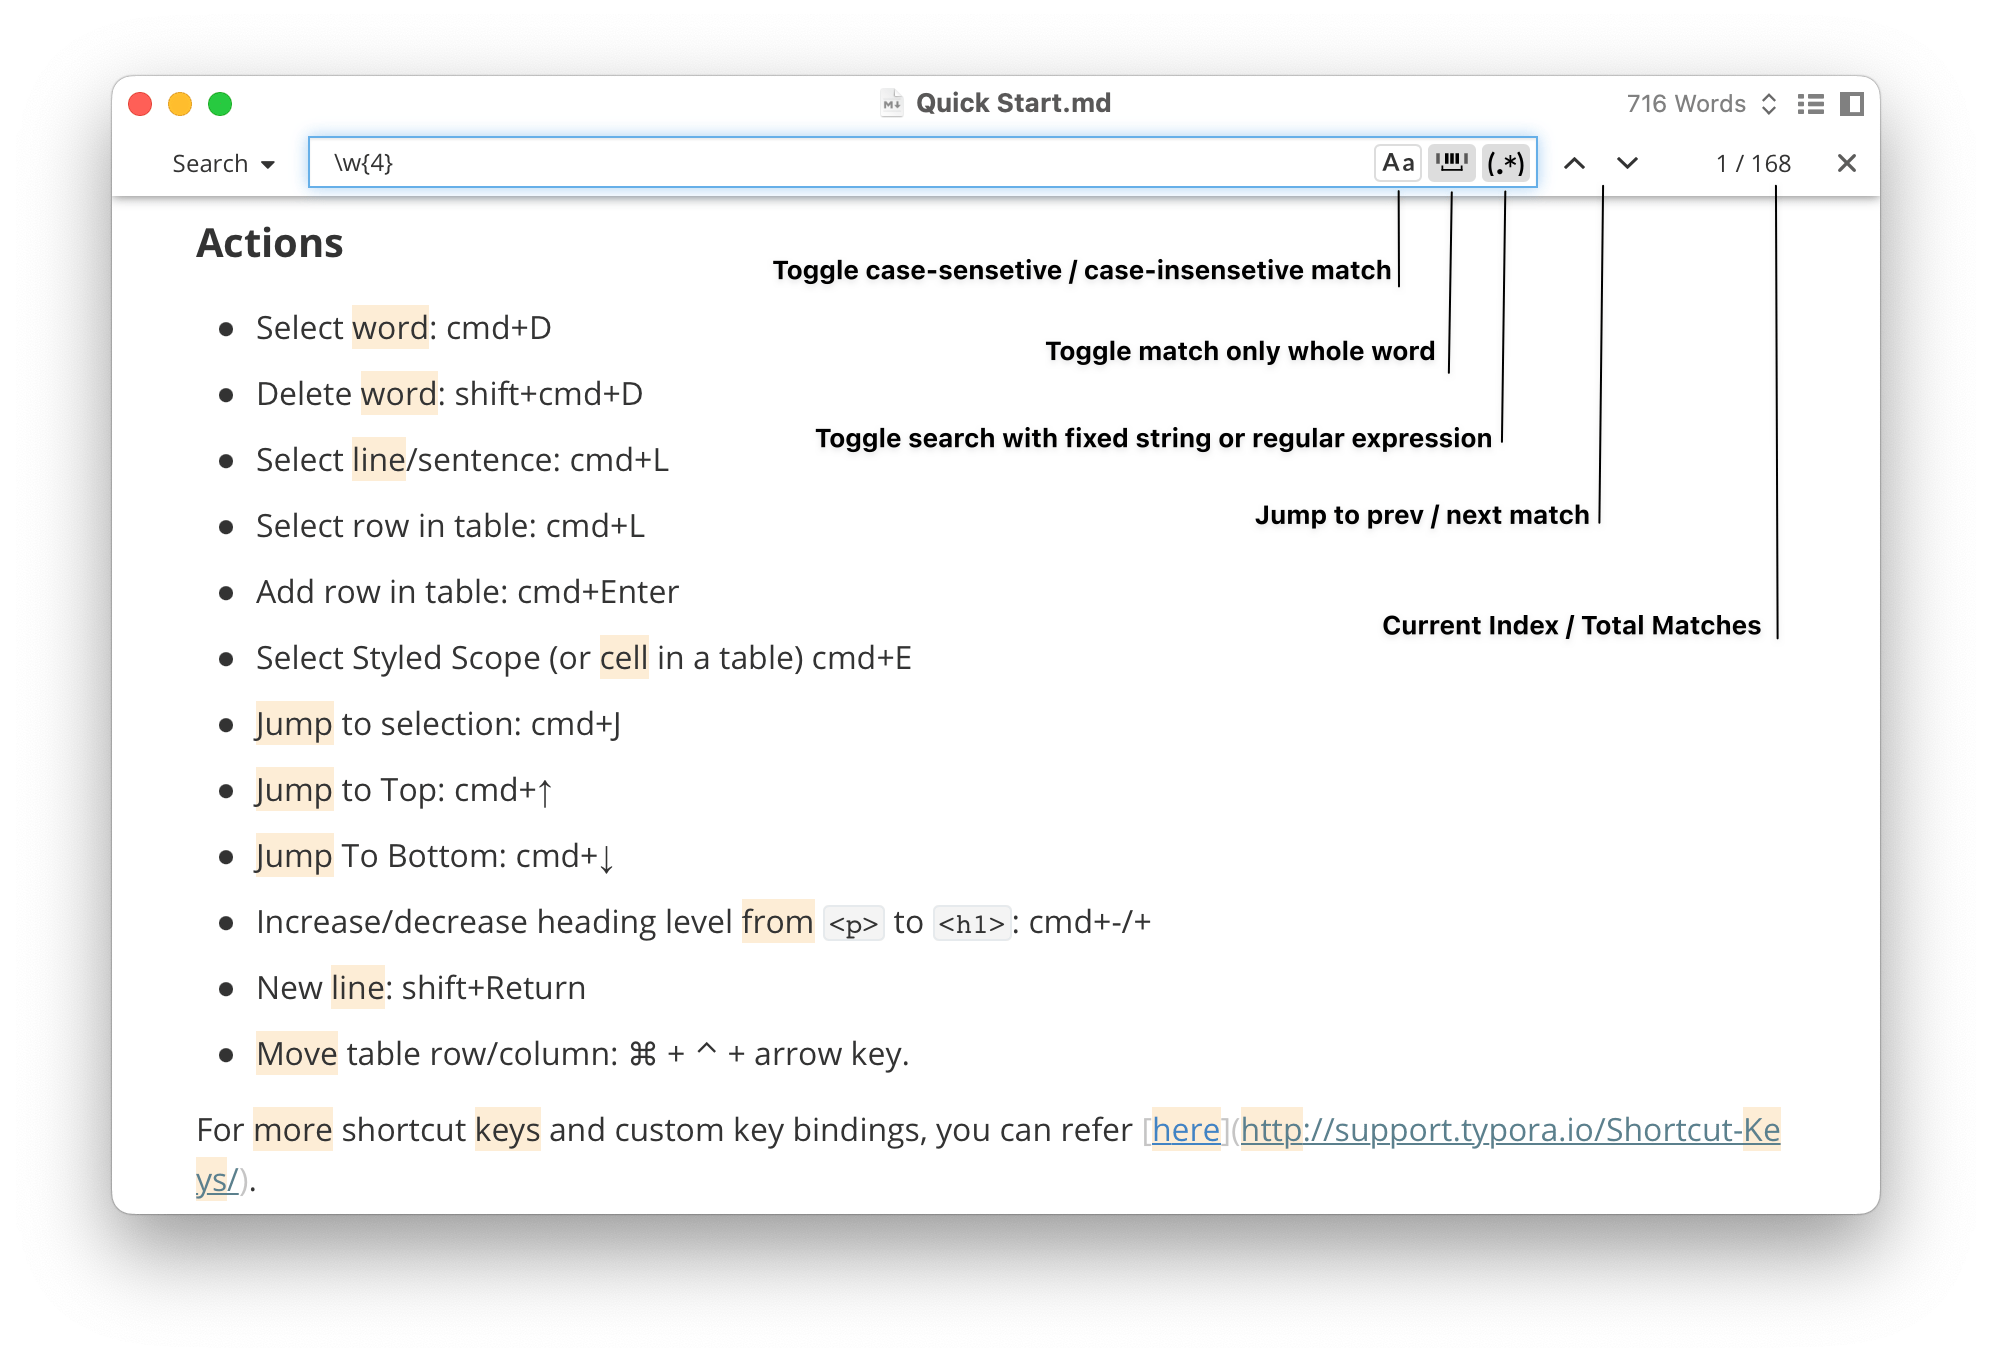The image size is (1992, 1362).
Task: Click 'Move table row/column' list item
Action: point(582,1054)
